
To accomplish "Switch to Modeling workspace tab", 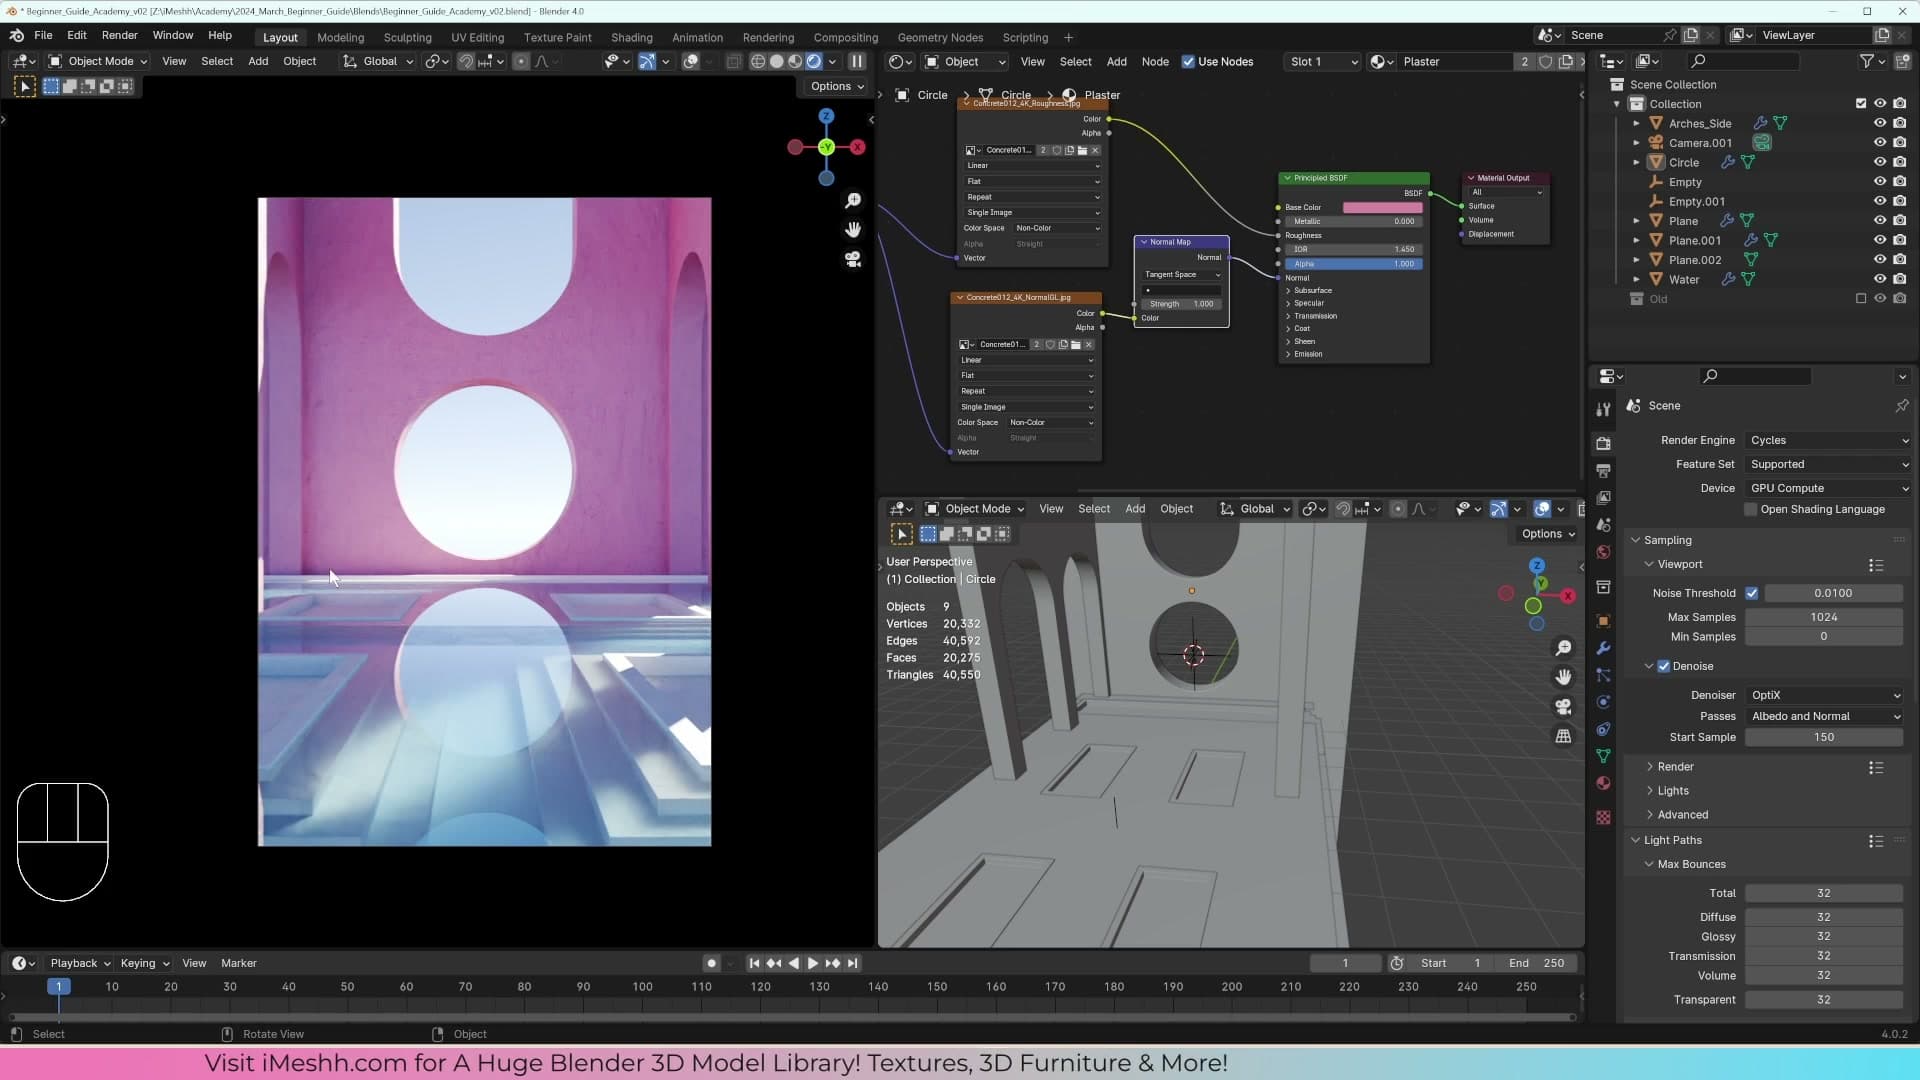I will [x=340, y=37].
